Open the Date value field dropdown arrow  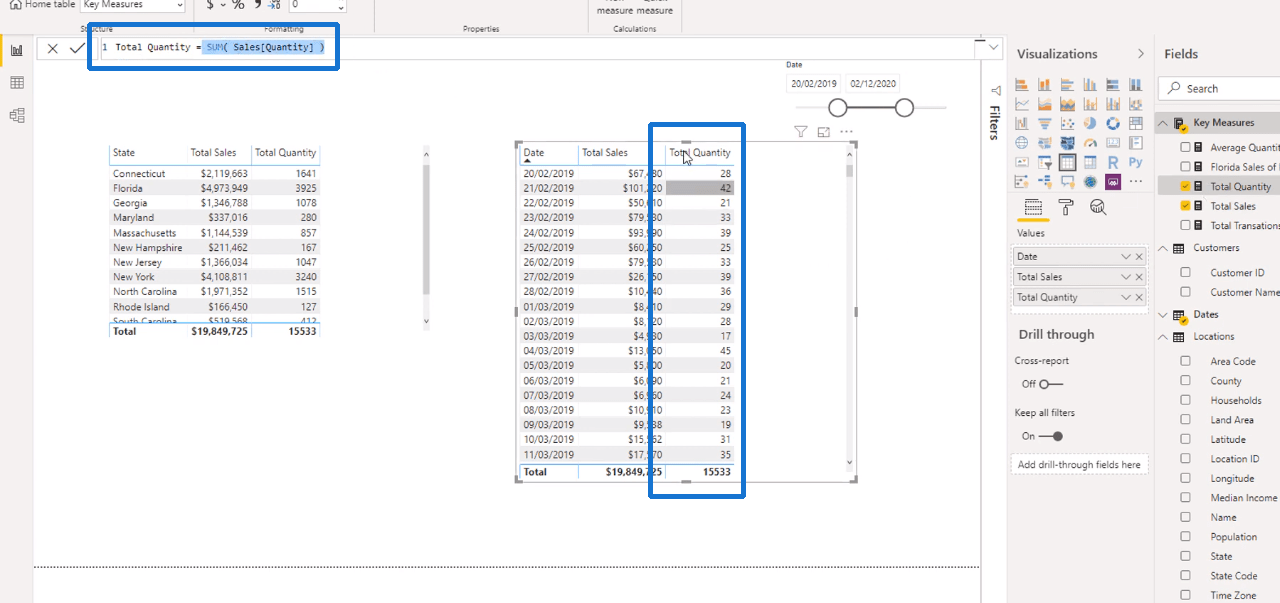point(1127,257)
